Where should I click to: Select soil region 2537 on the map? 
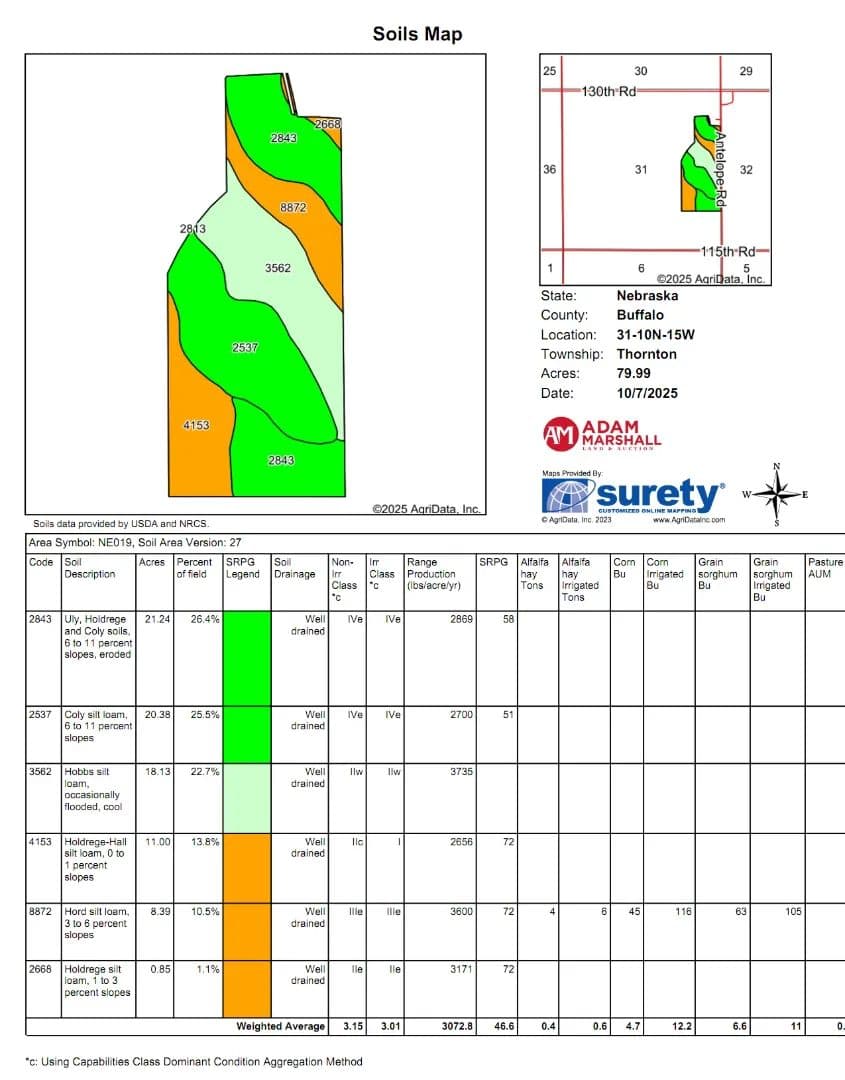[x=245, y=348]
